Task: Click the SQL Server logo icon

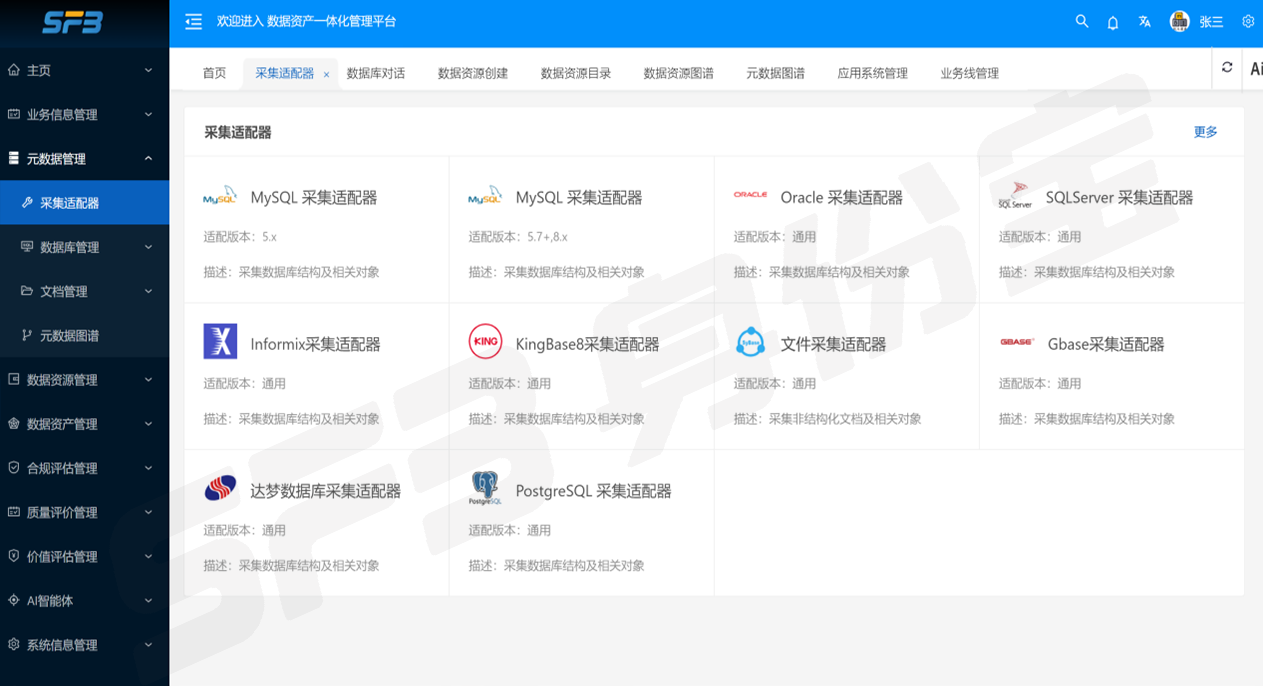Action: [x=1015, y=195]
